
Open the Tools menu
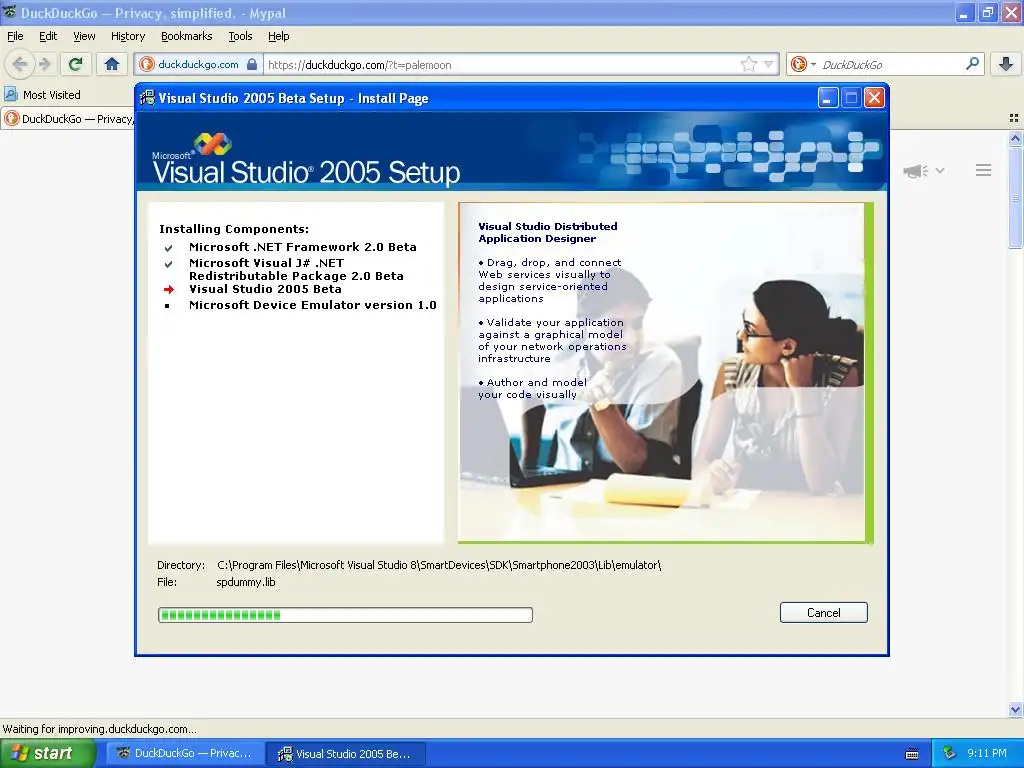click(x=240, y=36)
